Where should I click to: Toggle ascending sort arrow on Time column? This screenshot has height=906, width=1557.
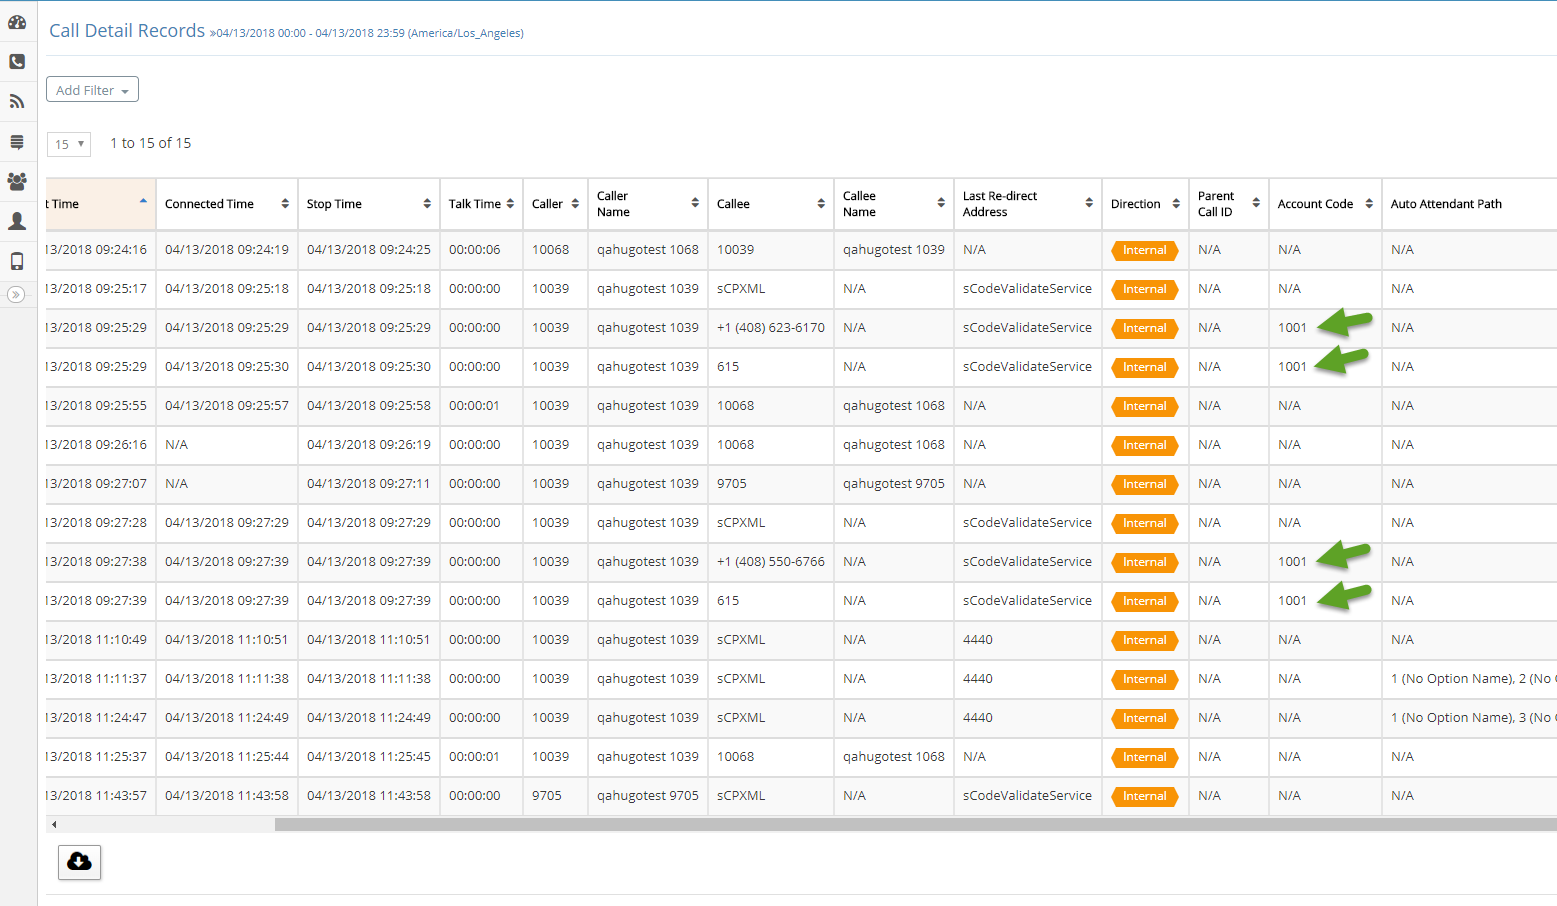click(x=143, y=201)
